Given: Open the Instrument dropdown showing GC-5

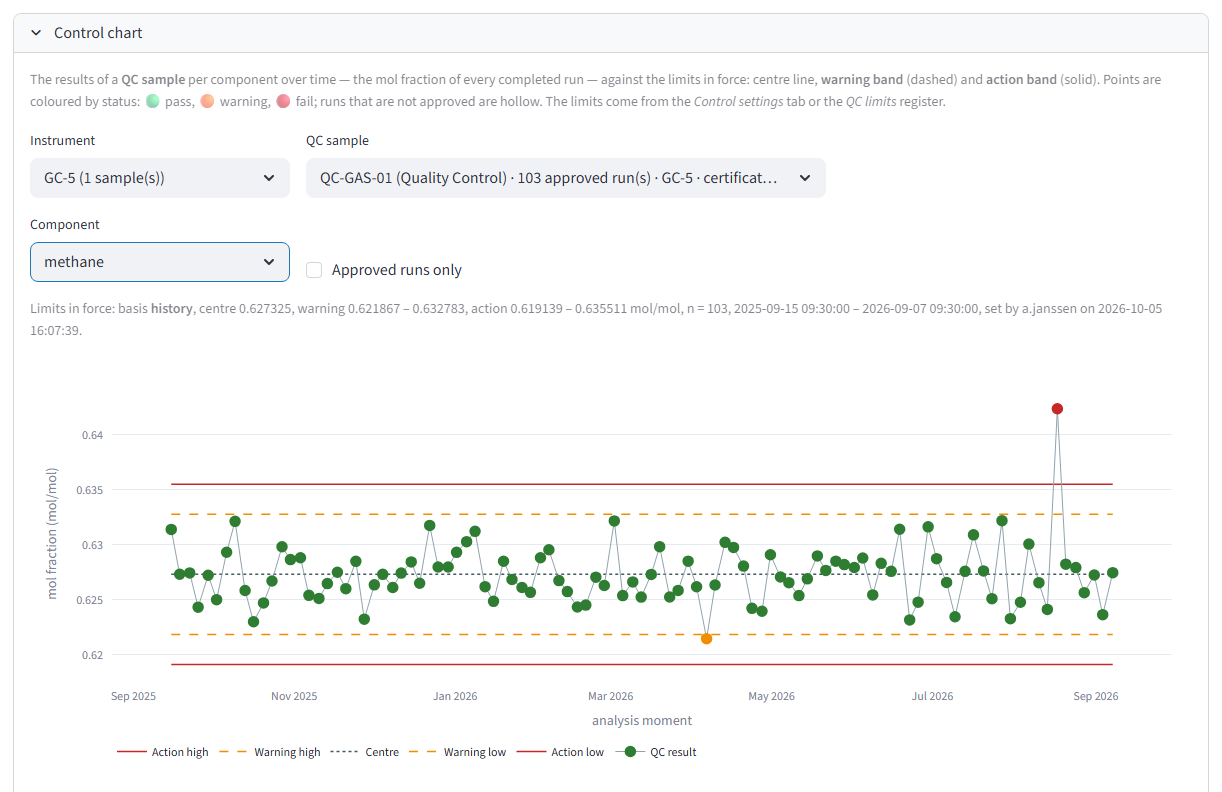Looking at the screenshot, I should click(x=160, y=178).
